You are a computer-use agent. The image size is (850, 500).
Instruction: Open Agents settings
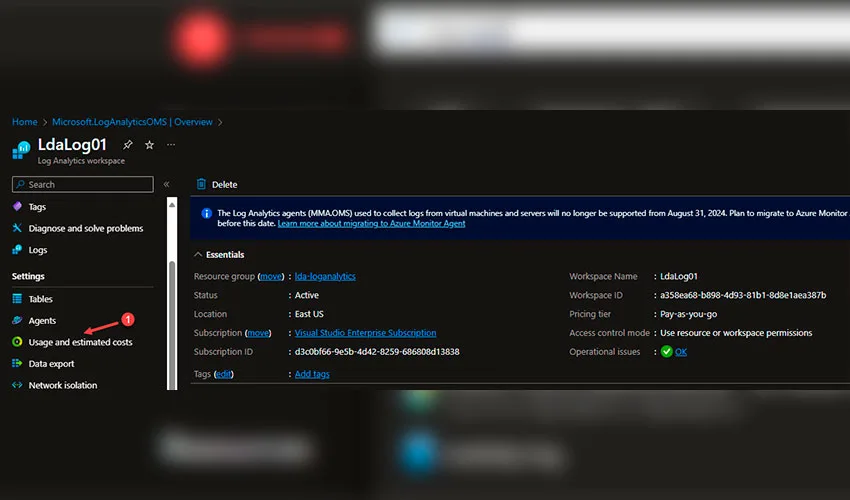(x=42, y=320)
